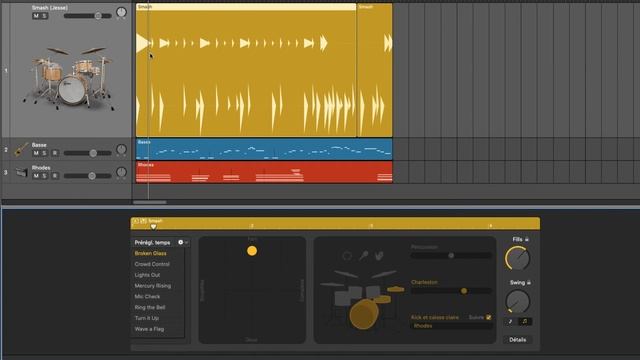Toggle the crash cymbals in the kit
Viewport: 640px width, 360px height.
364,273
